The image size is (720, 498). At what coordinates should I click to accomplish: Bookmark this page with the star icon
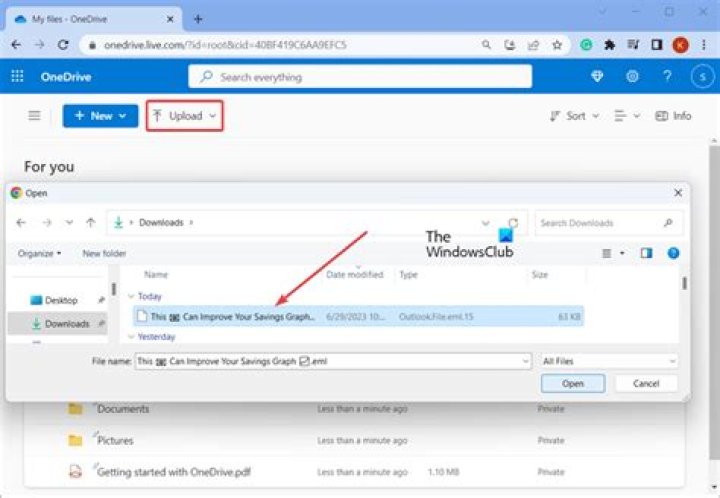[x=557, y=45]
